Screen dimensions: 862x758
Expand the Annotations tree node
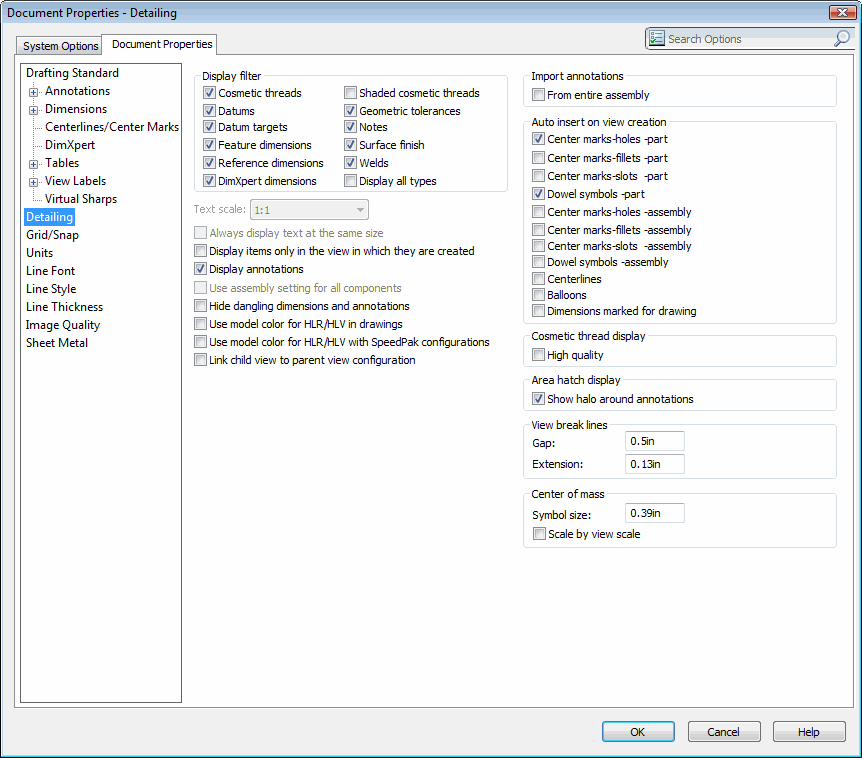click(x=34, y=92)
